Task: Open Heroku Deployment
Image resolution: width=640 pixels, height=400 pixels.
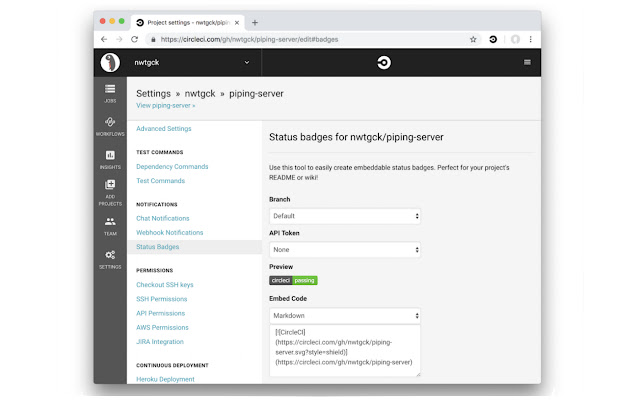Action: click(165, 379)
